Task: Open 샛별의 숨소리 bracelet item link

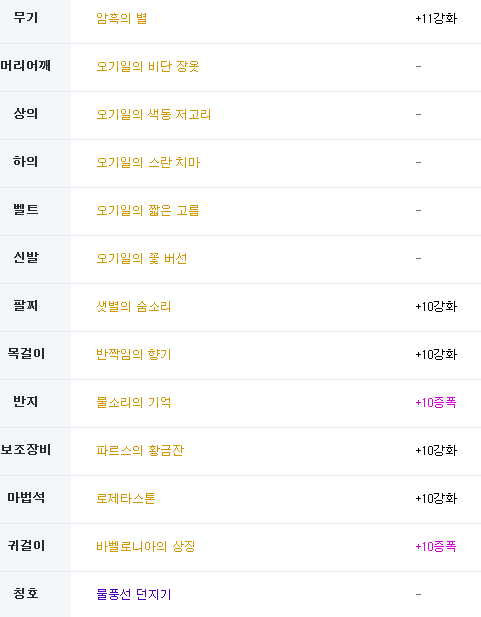Action: tap(134, 306)
